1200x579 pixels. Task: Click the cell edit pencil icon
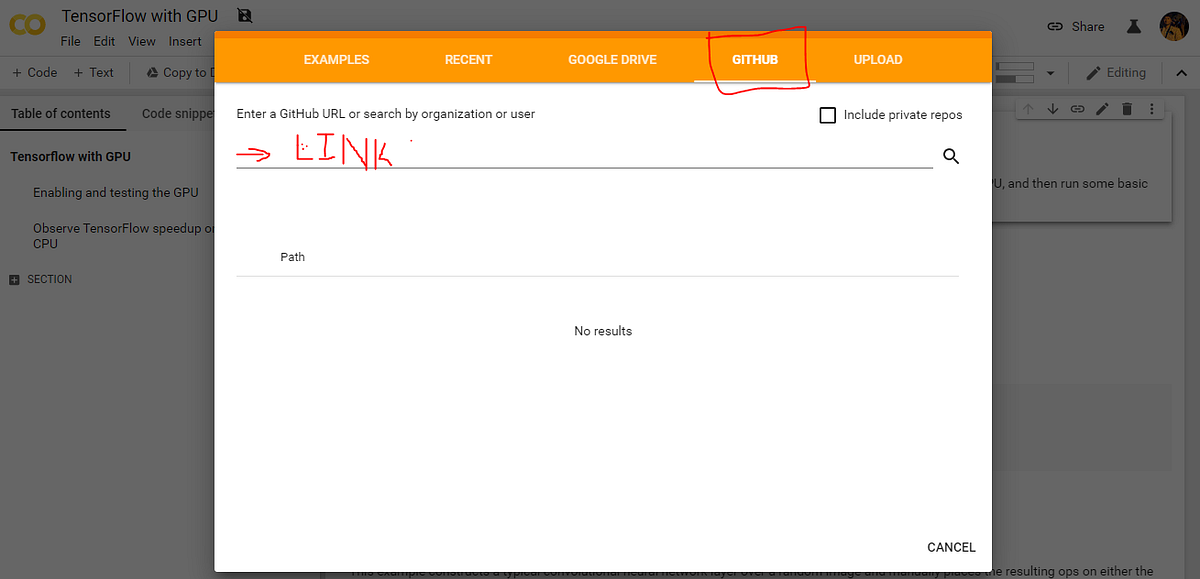(1102, 109)
